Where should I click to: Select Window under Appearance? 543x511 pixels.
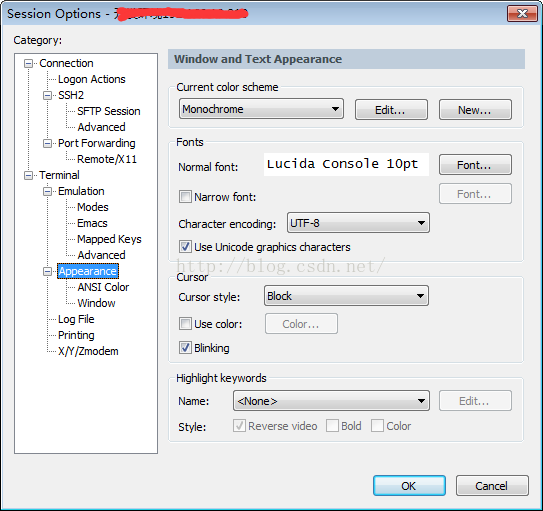pyautogui.click(x=96, y=303)
